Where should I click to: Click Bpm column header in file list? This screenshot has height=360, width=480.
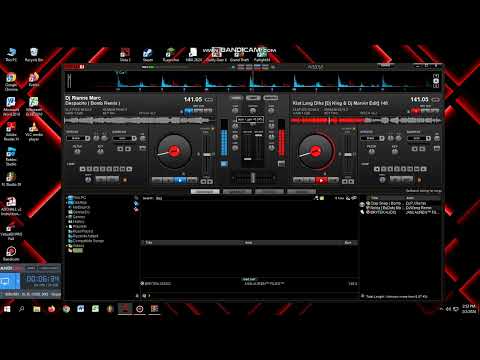(x=348, y=243)
